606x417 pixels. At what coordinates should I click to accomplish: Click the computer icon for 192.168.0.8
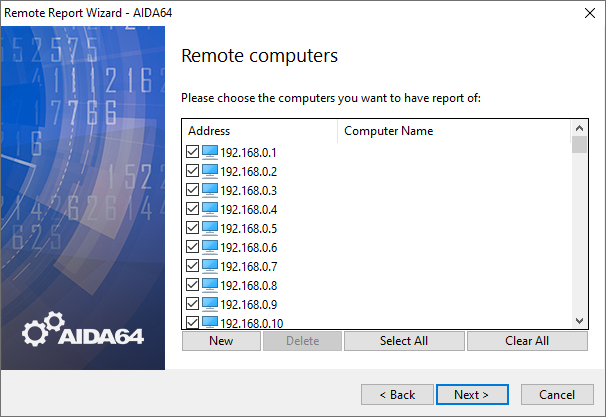pos(210,284)
